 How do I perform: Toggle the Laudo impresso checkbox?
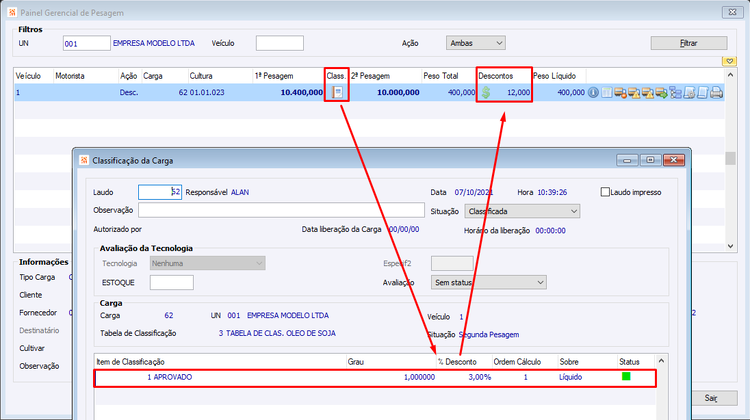tap(605, 192)
